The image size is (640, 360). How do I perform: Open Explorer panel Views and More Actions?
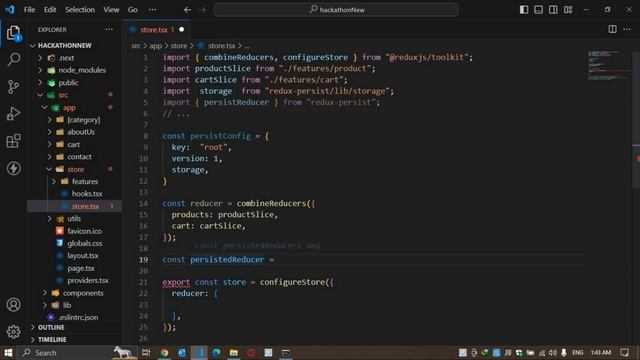(x=109, y=29)
